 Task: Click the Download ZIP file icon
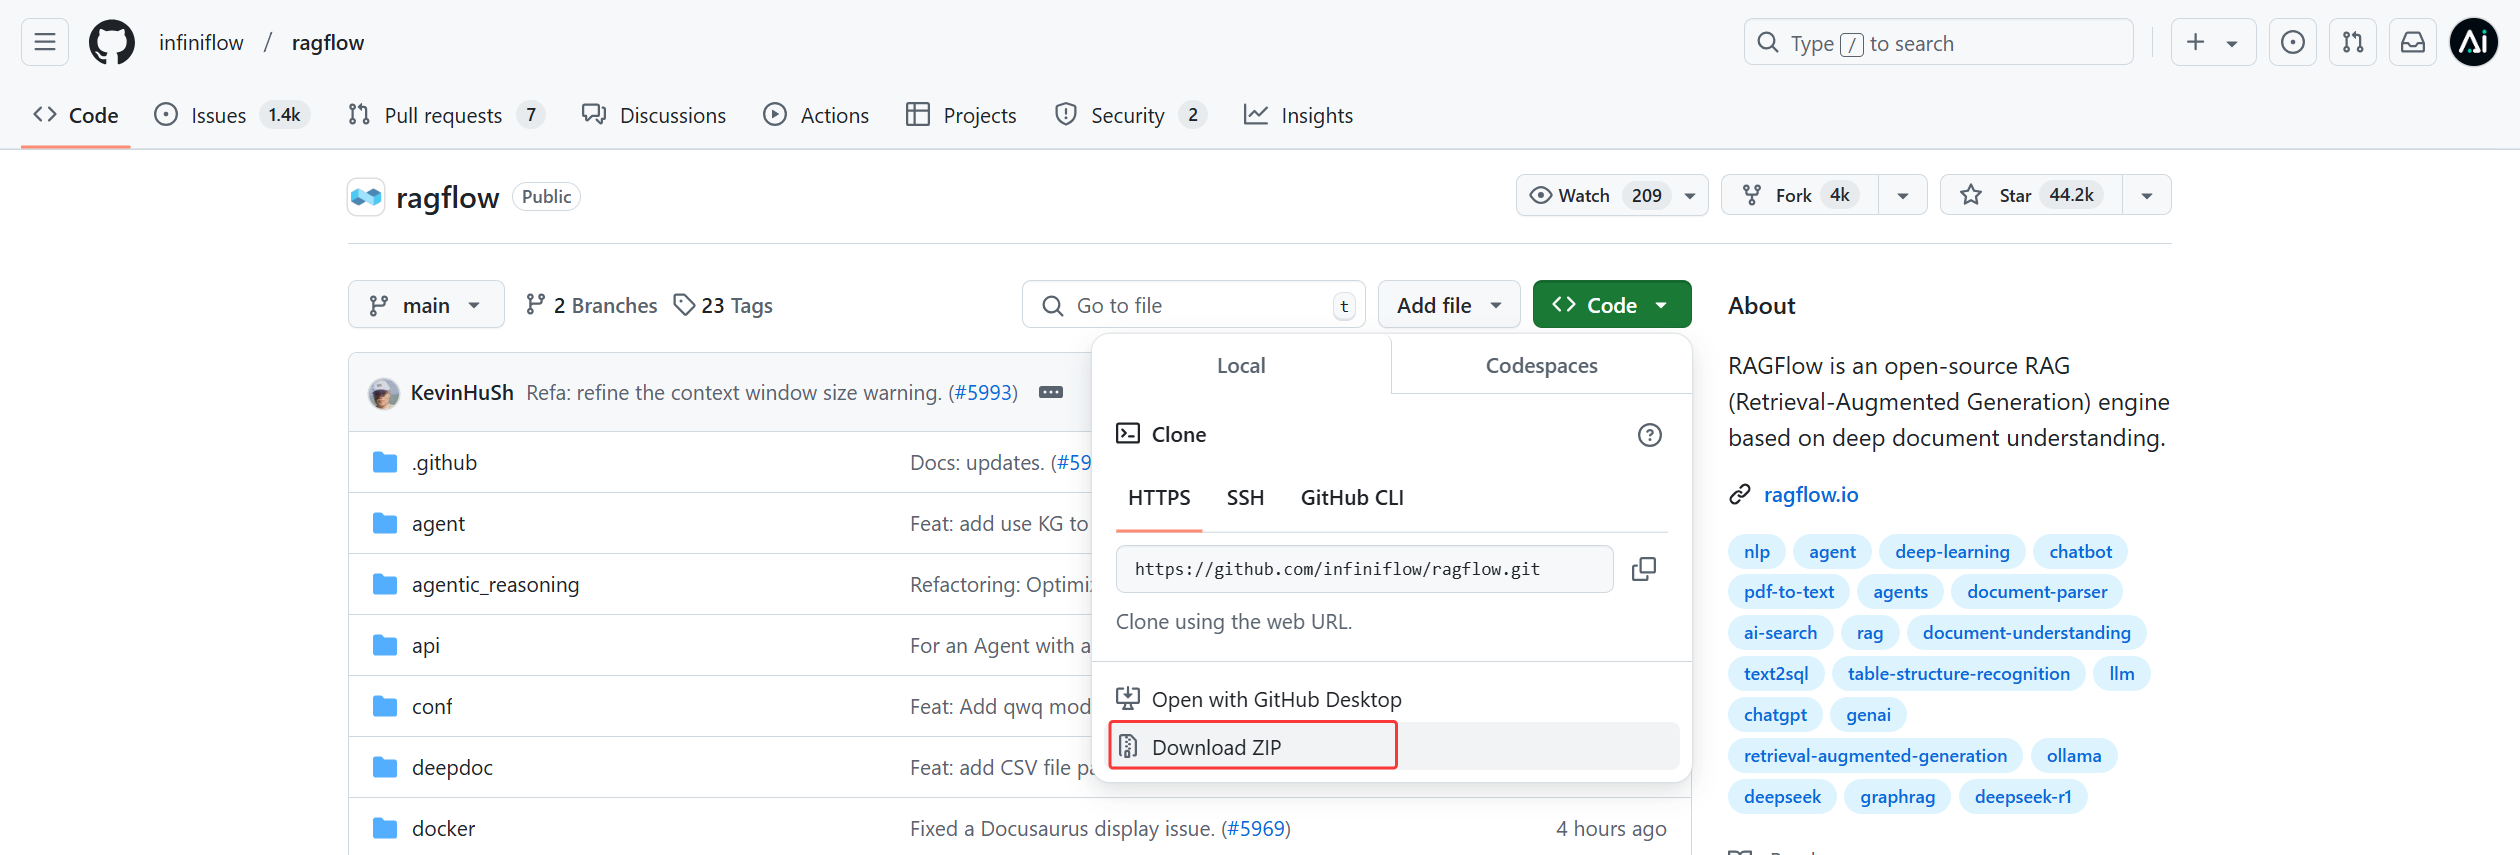pos(1128,746)
